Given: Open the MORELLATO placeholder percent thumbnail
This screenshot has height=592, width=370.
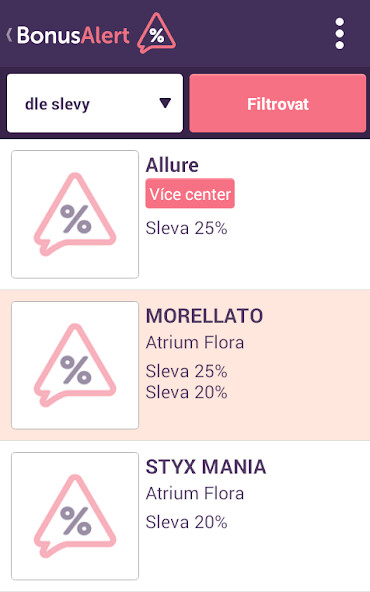Looking at the screenshot, I should click(75, 365).
